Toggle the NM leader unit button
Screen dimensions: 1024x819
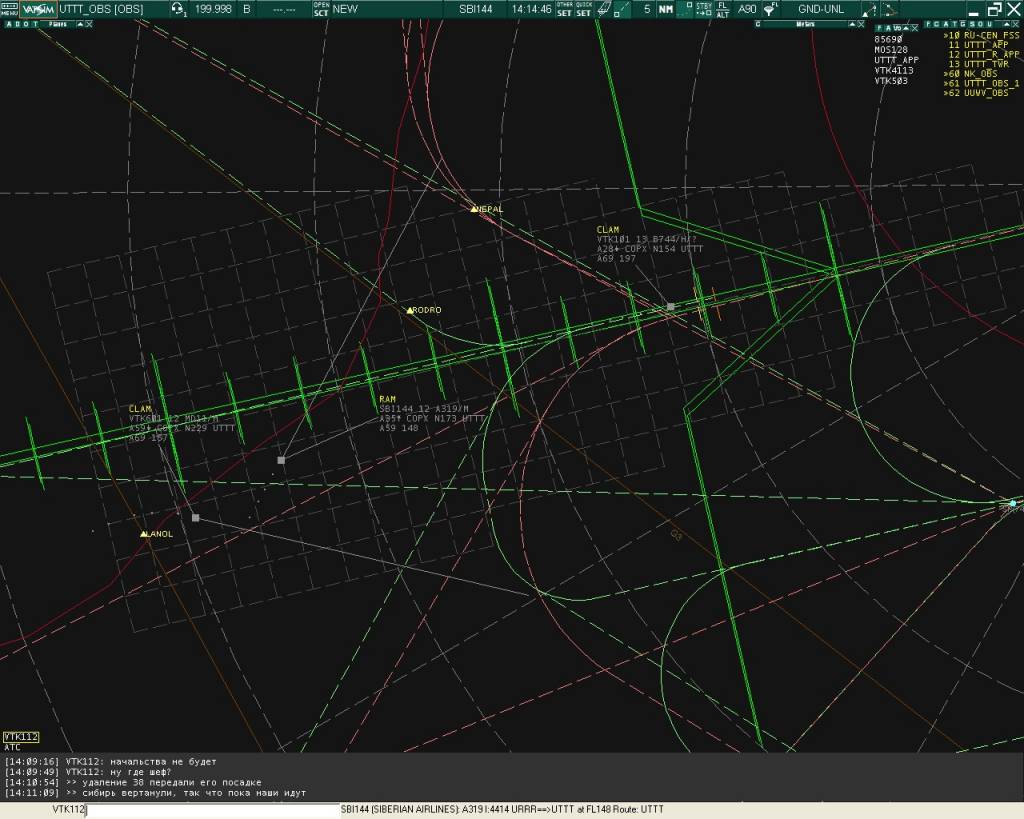[665, 9]
